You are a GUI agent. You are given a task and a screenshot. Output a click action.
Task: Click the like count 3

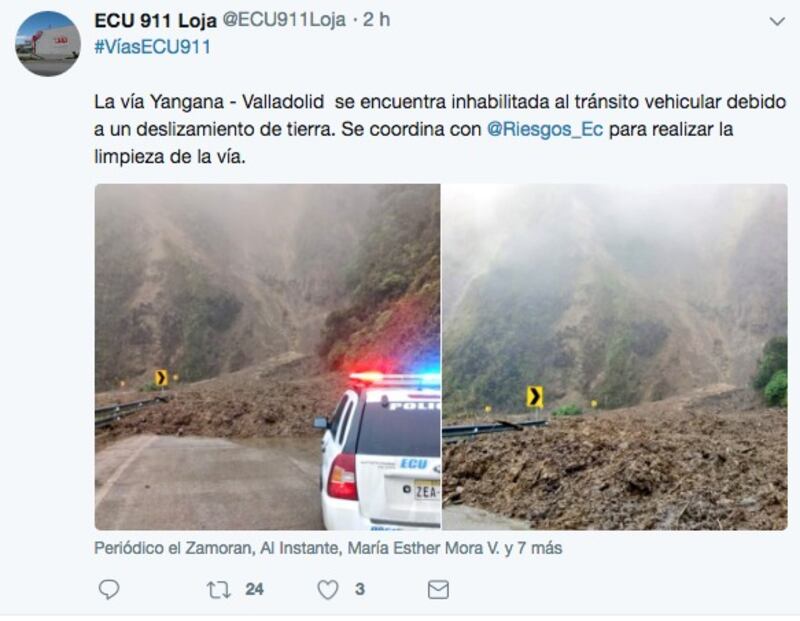tap(360, 589)
